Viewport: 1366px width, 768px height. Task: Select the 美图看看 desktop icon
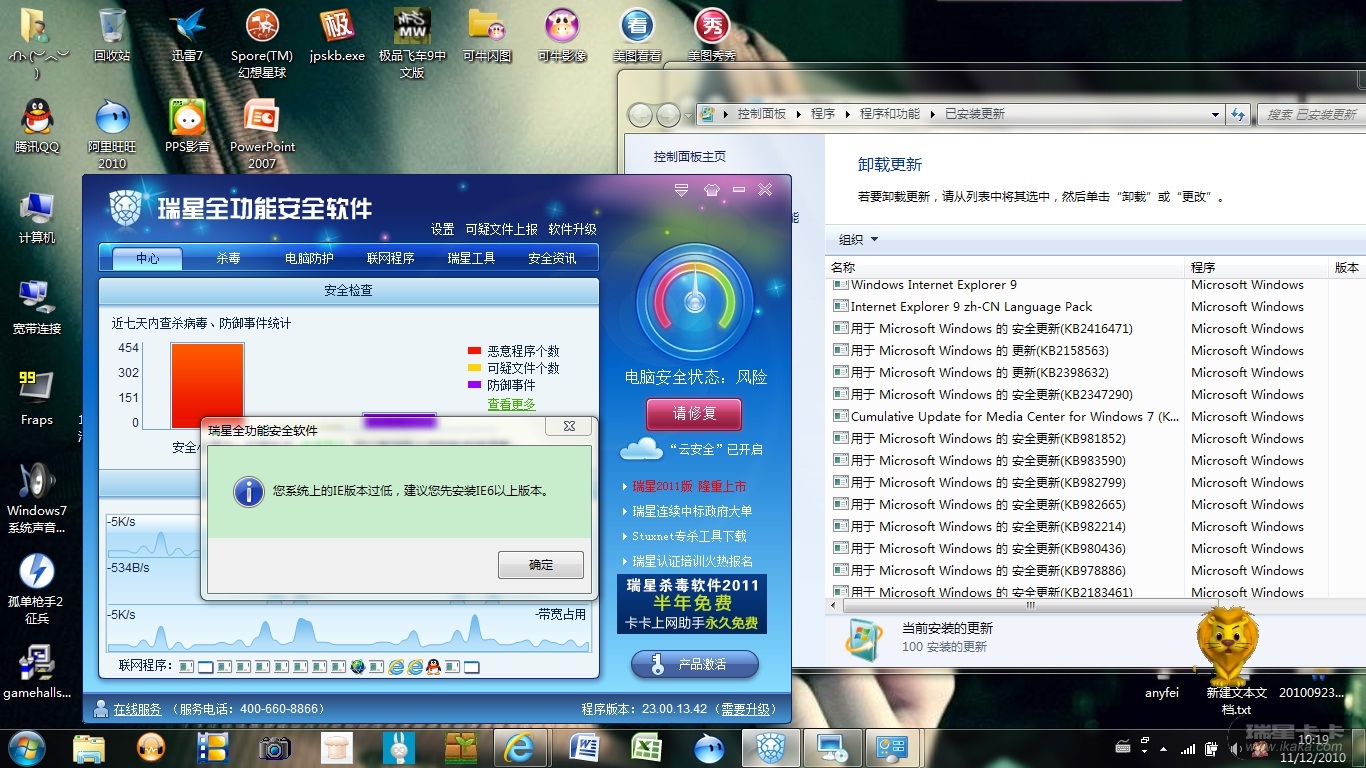click(x=637, y=36)
